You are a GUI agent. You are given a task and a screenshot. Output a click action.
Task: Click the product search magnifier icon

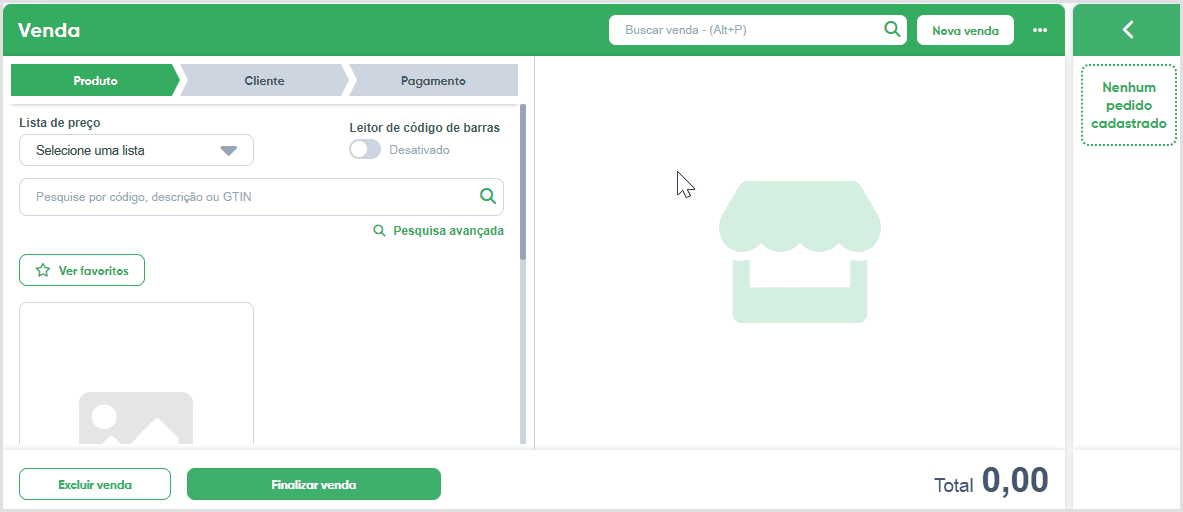coord(488,197)
